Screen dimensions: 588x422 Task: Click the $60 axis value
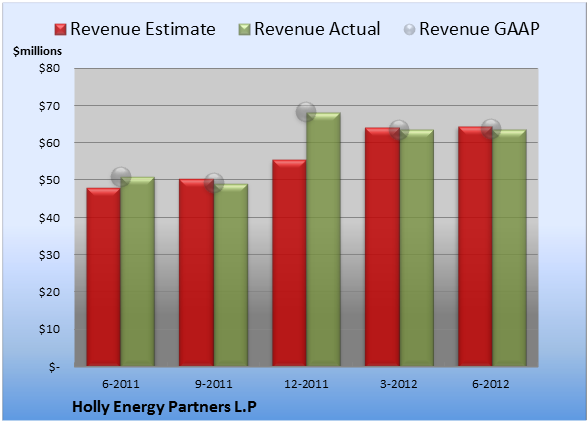pos(49,143)
